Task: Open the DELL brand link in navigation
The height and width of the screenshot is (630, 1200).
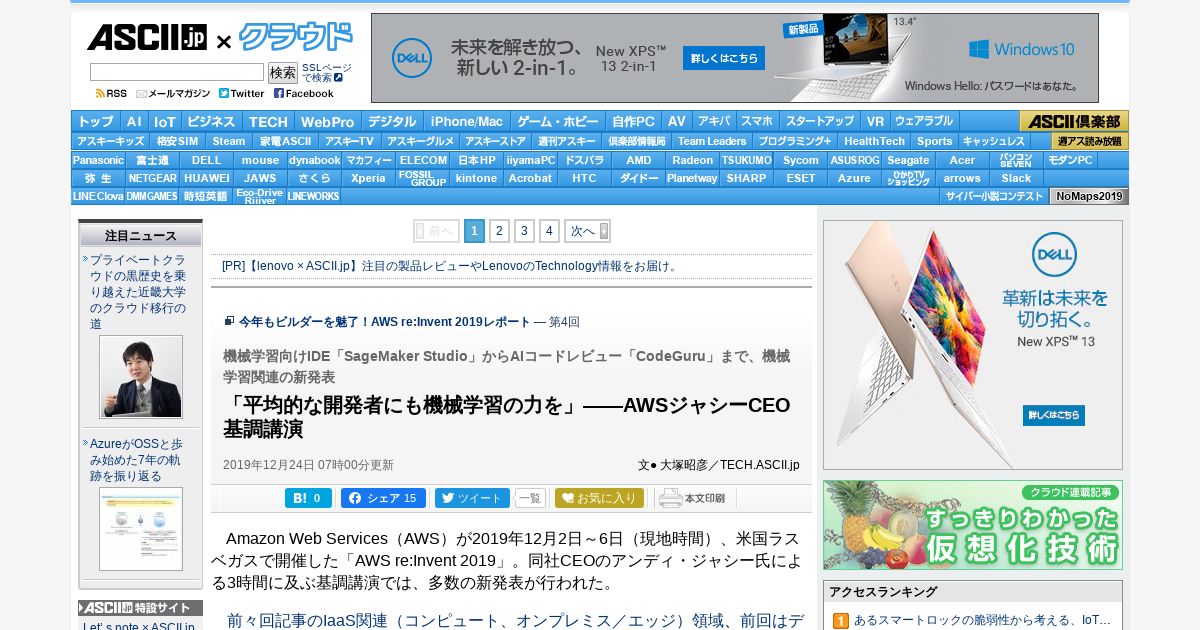Action: click(x=207, y=160)
